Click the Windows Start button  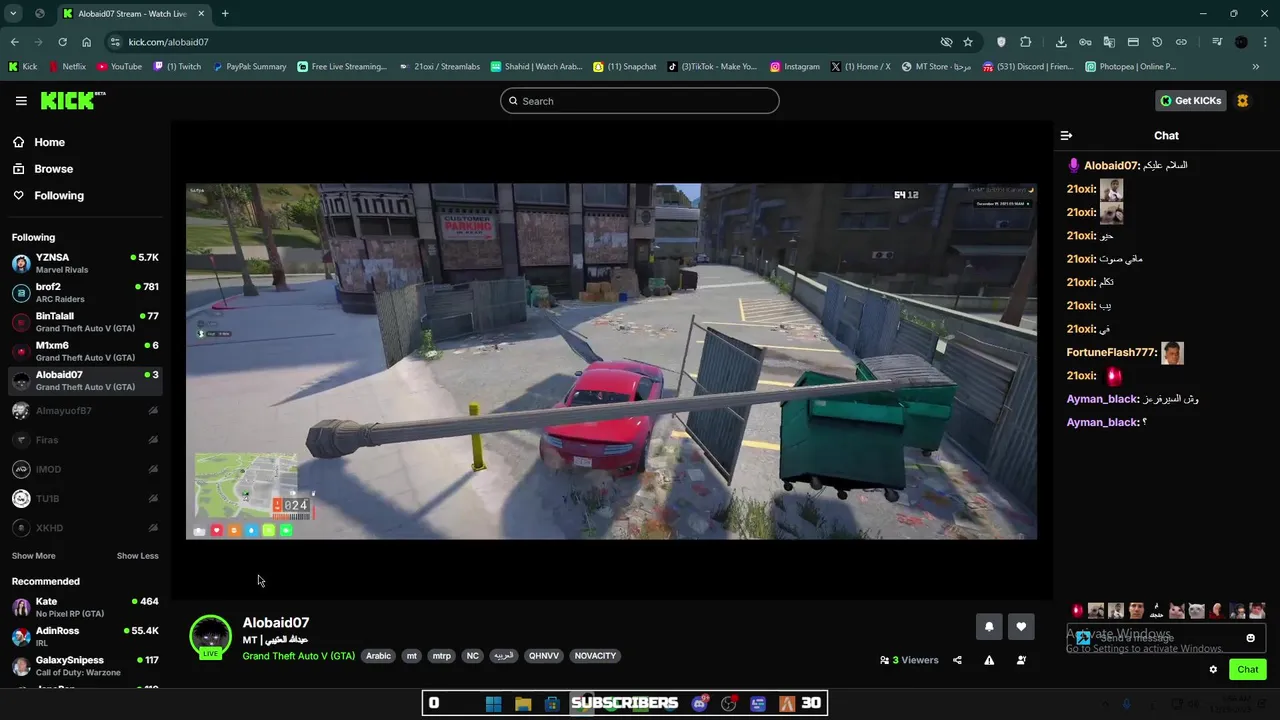pyautogui.click(x=493, y=703)
